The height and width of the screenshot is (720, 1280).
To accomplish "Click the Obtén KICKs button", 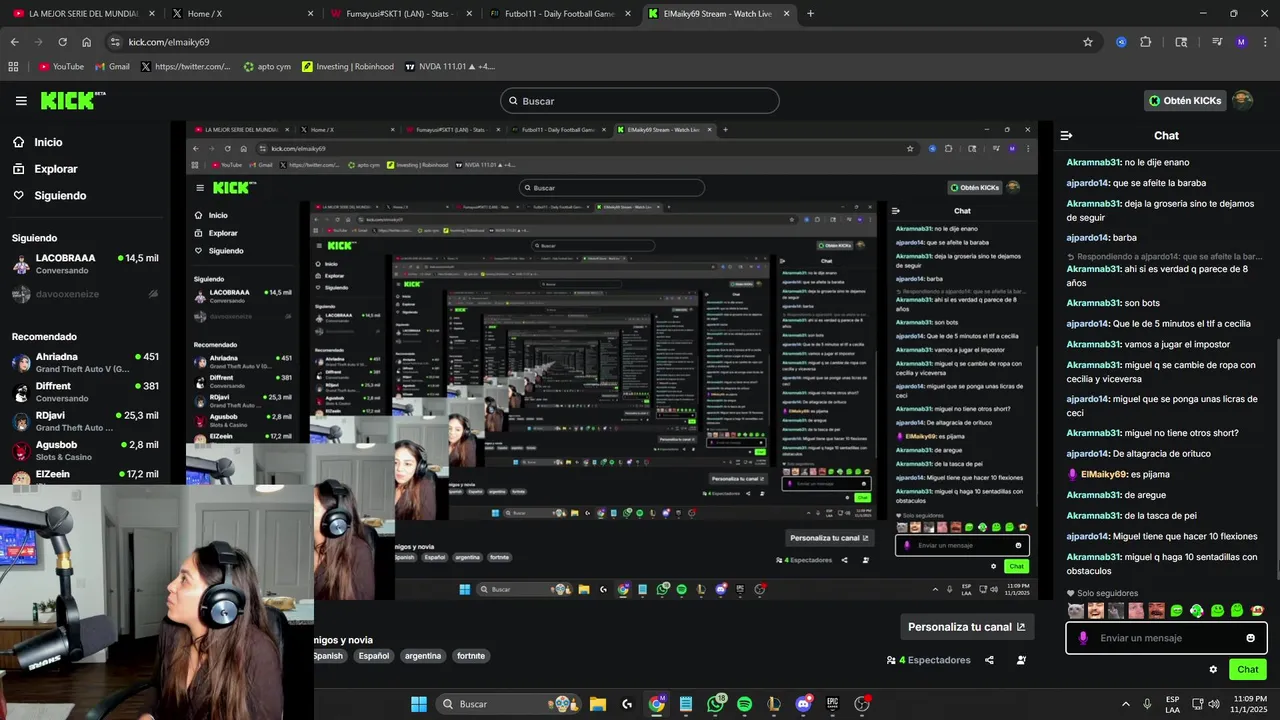I will coord(1185,100).
